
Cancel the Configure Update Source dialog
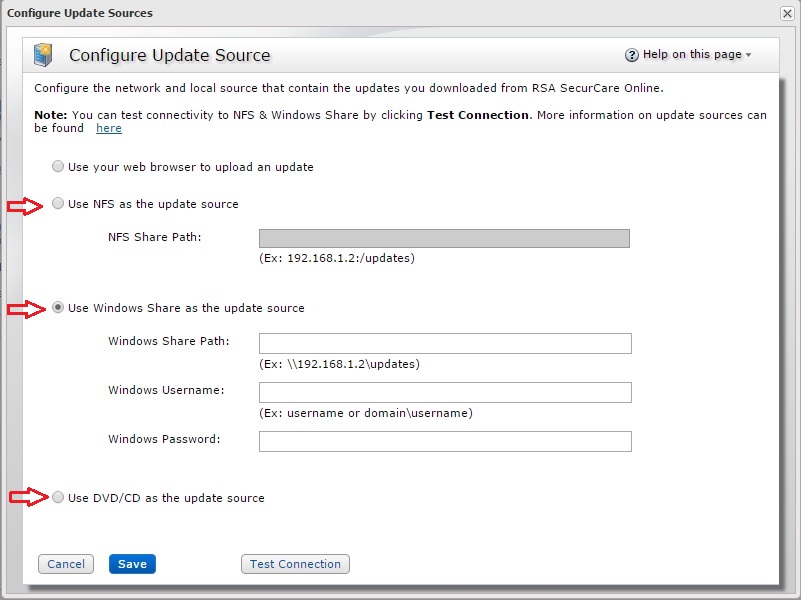pyautogui.click(x=65, y=563)
